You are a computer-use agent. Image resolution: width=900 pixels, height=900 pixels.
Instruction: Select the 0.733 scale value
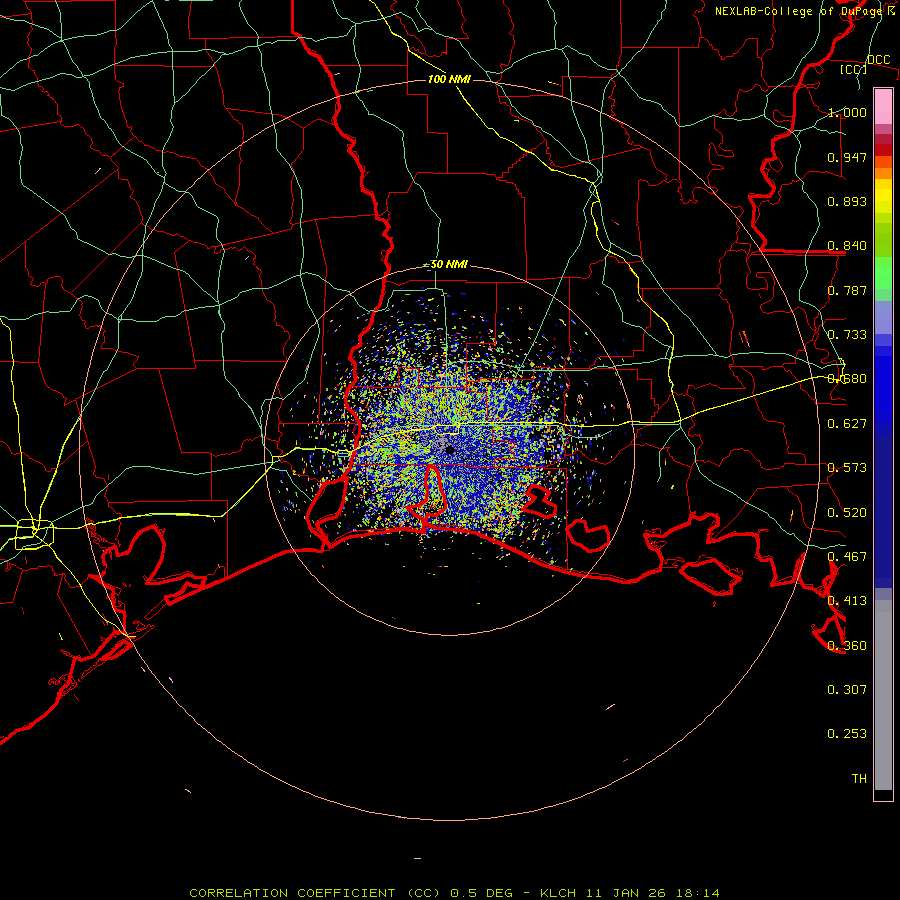(847, 335)
